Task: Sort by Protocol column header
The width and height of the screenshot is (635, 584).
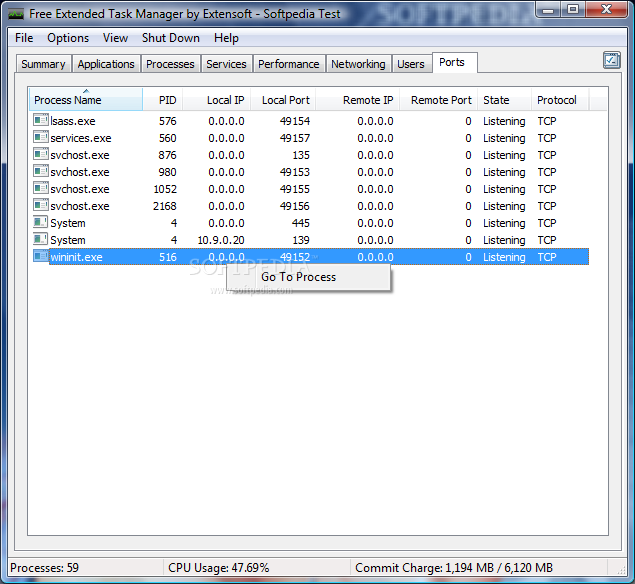Action: [560, 100]
